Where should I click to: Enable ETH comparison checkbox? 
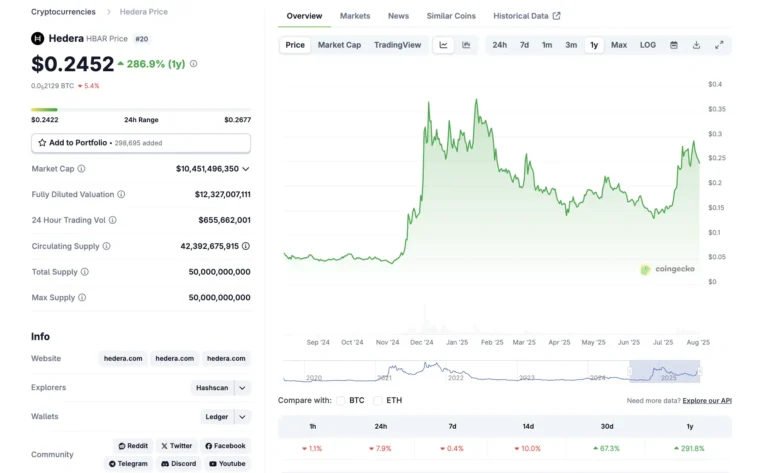[379, 400]
